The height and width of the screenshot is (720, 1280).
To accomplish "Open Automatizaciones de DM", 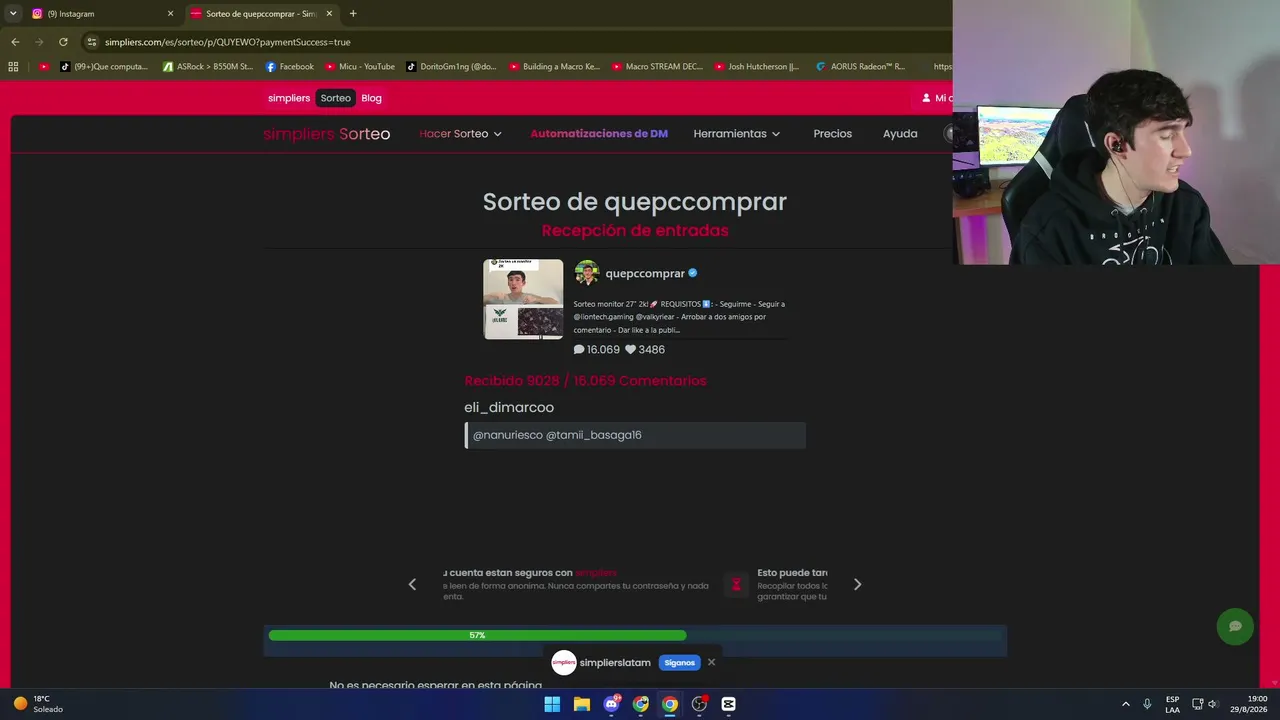I will click(599, 134).
